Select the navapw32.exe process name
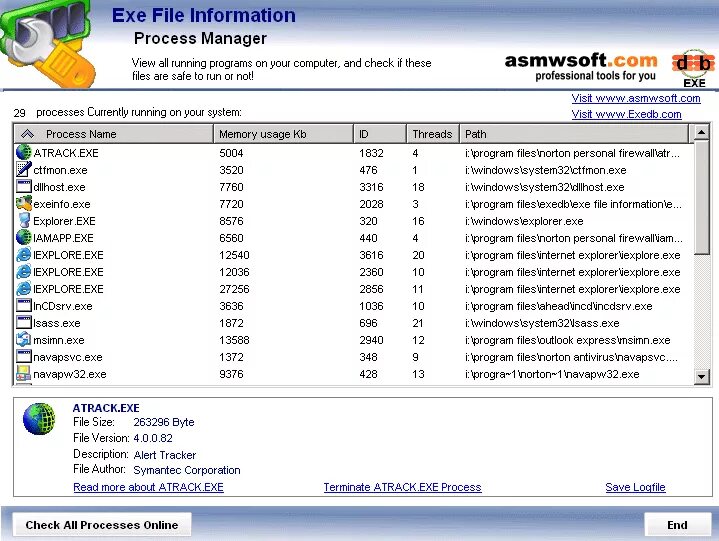This screenshot has height=541, width=719. point(70,374)
